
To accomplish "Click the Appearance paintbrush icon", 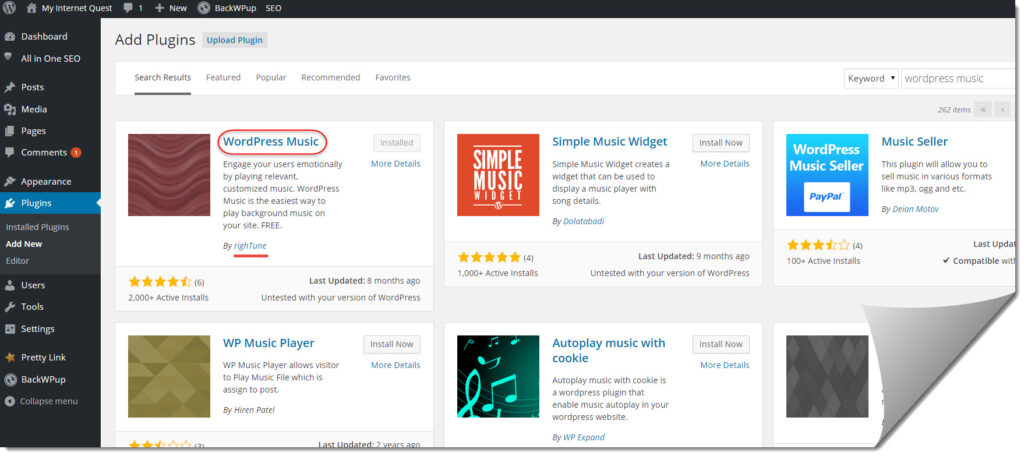I will 10,182.
